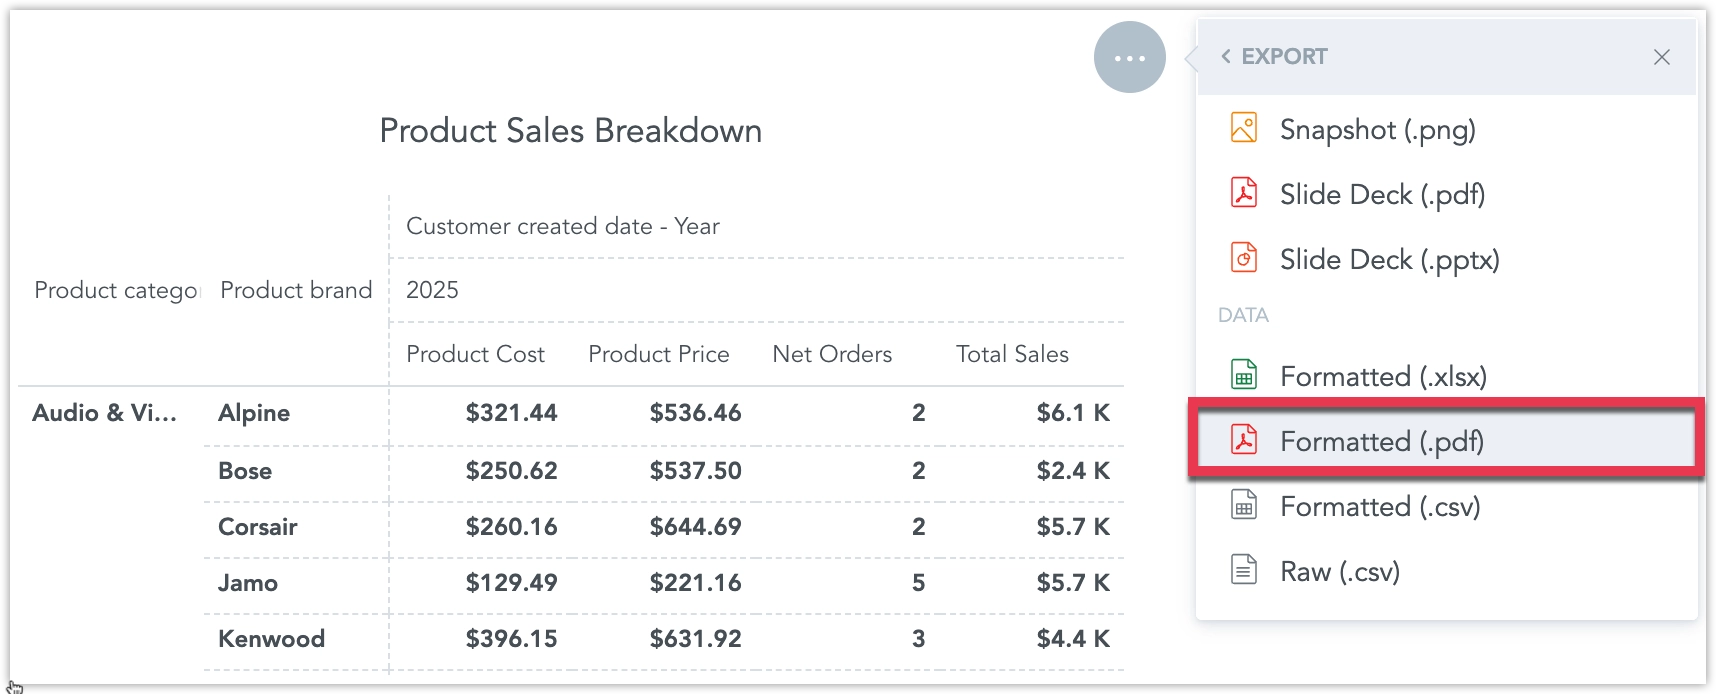Click the Product Cost column header
Viewport: 1716px width, 694px height.
[x=475, y=354]
